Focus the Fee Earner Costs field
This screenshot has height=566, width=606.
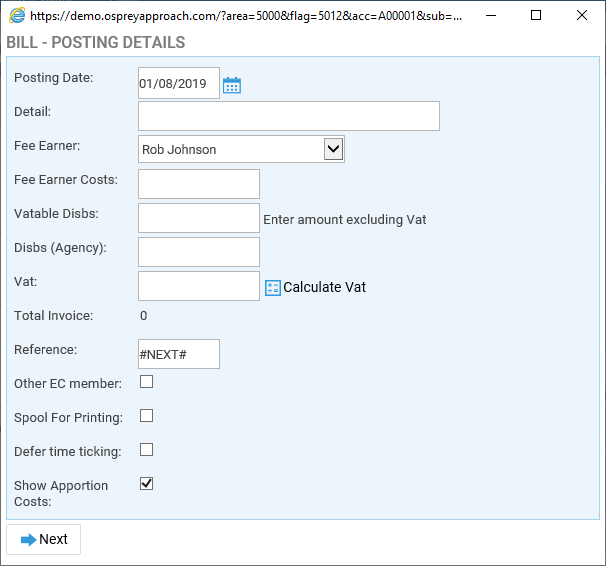(199, 184)
